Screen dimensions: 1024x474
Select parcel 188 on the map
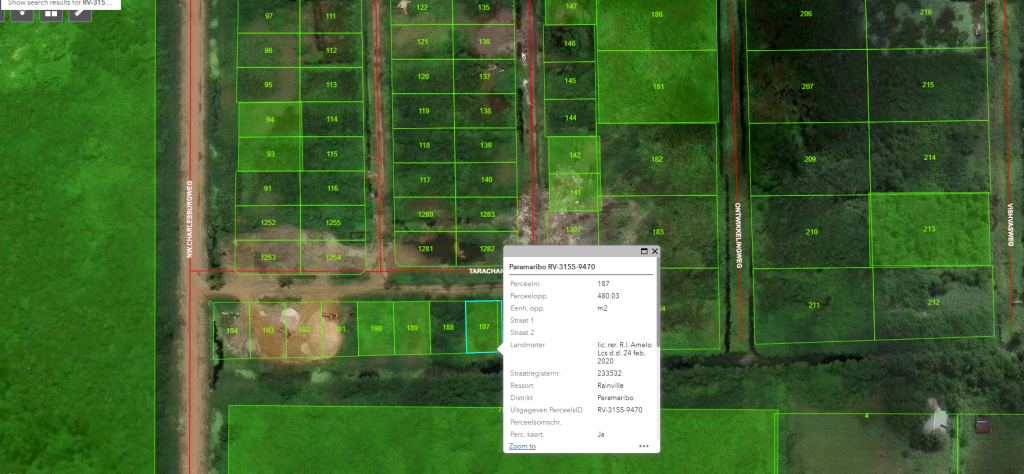(448, 327)
